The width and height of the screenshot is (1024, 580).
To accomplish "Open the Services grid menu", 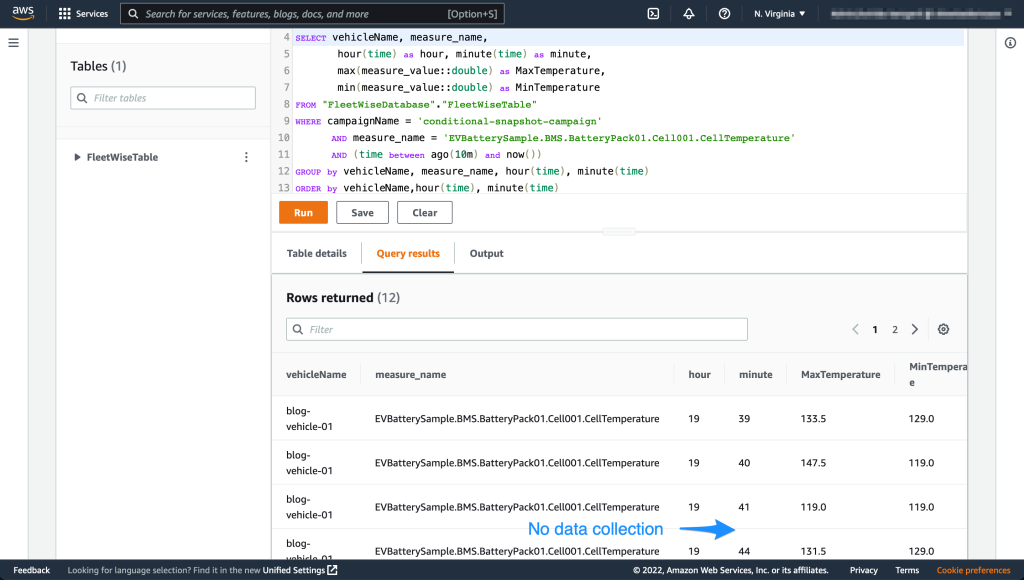I will [84, 14].
